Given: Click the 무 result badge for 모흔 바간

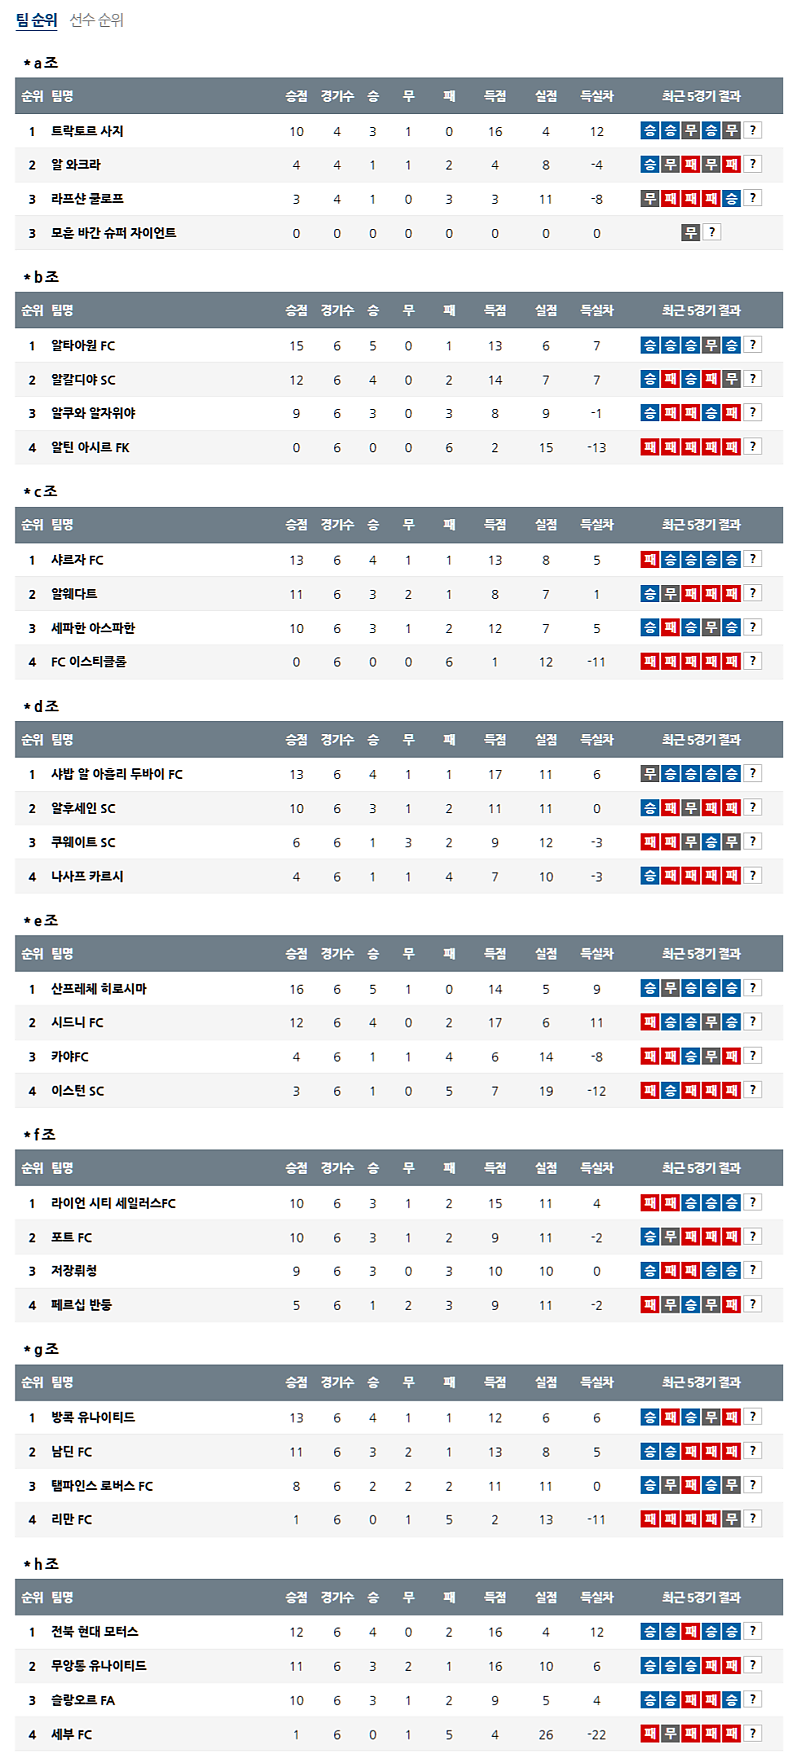Looking at the screenshot, I should (x=690, y=232).
